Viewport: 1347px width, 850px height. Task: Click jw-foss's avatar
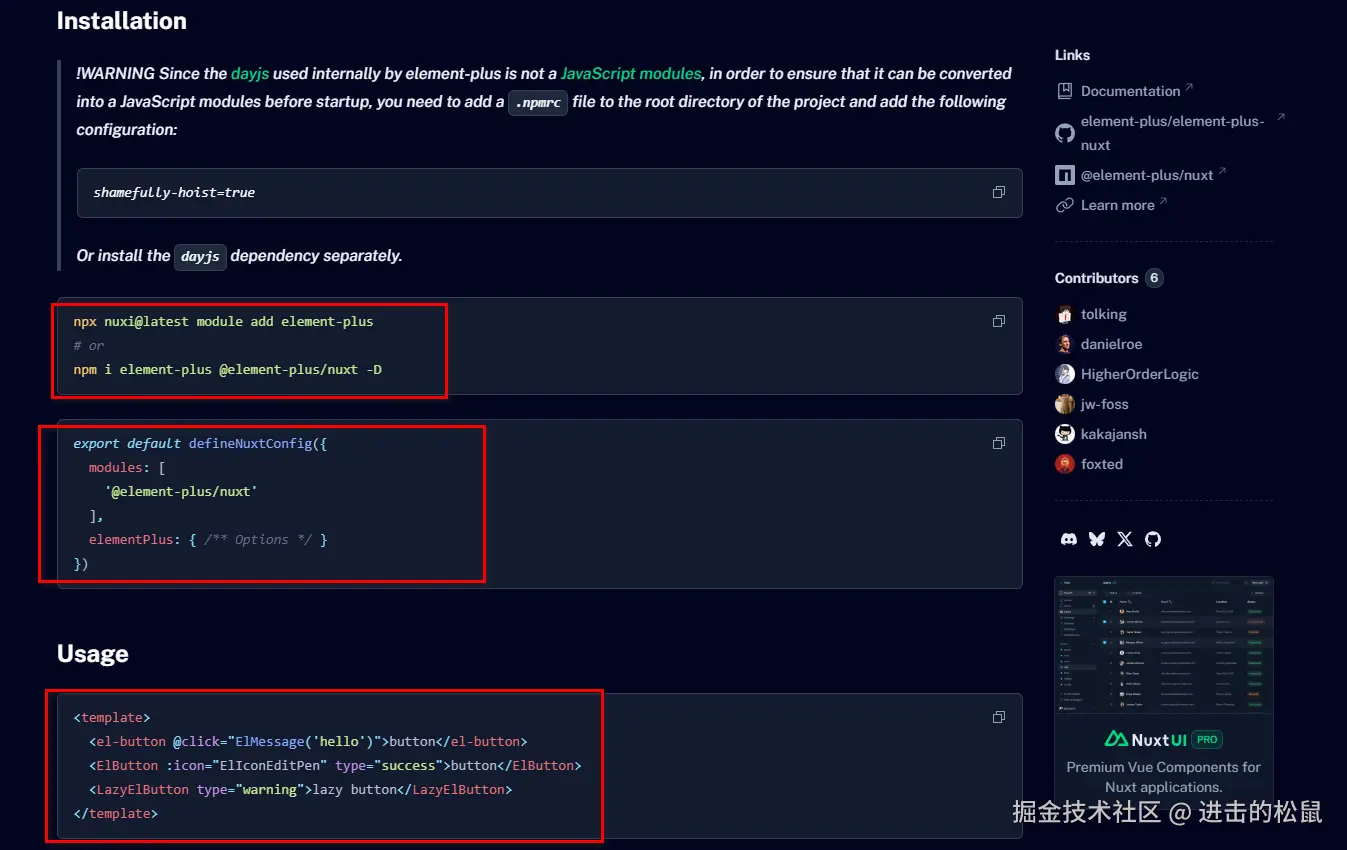click(x=1065, y=404)
